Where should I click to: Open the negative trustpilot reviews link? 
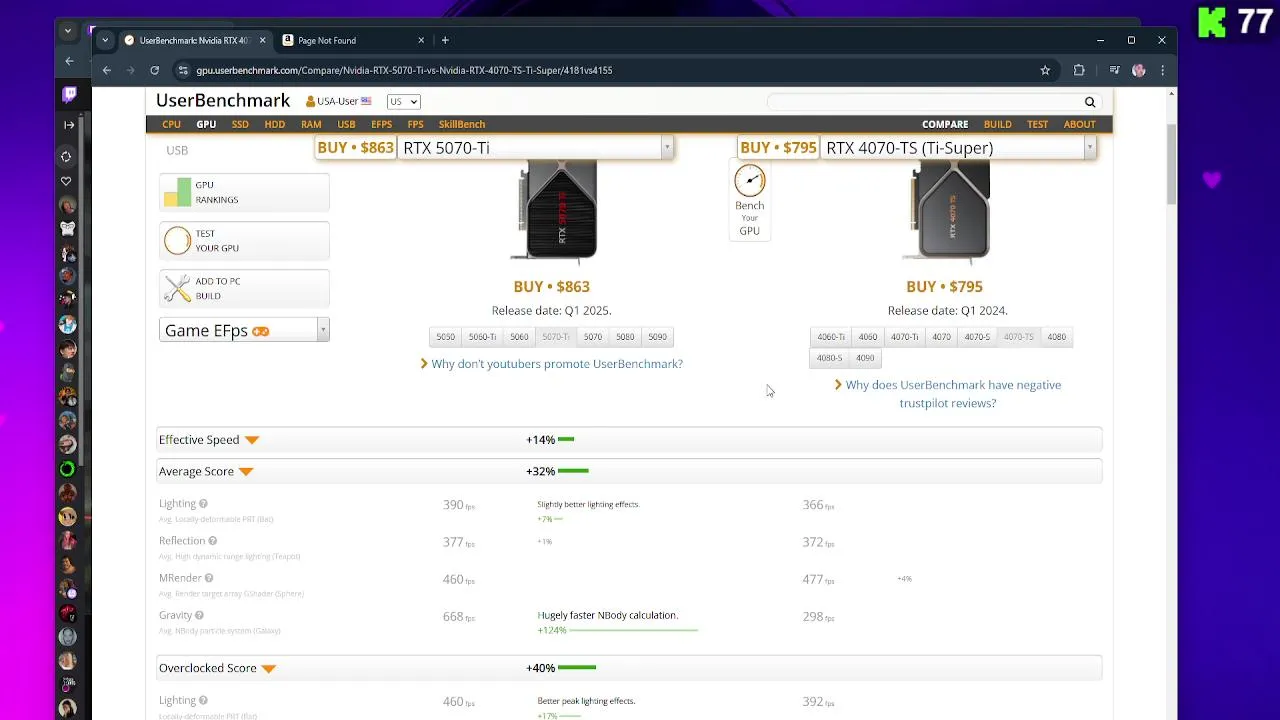(x=953, y=394)
